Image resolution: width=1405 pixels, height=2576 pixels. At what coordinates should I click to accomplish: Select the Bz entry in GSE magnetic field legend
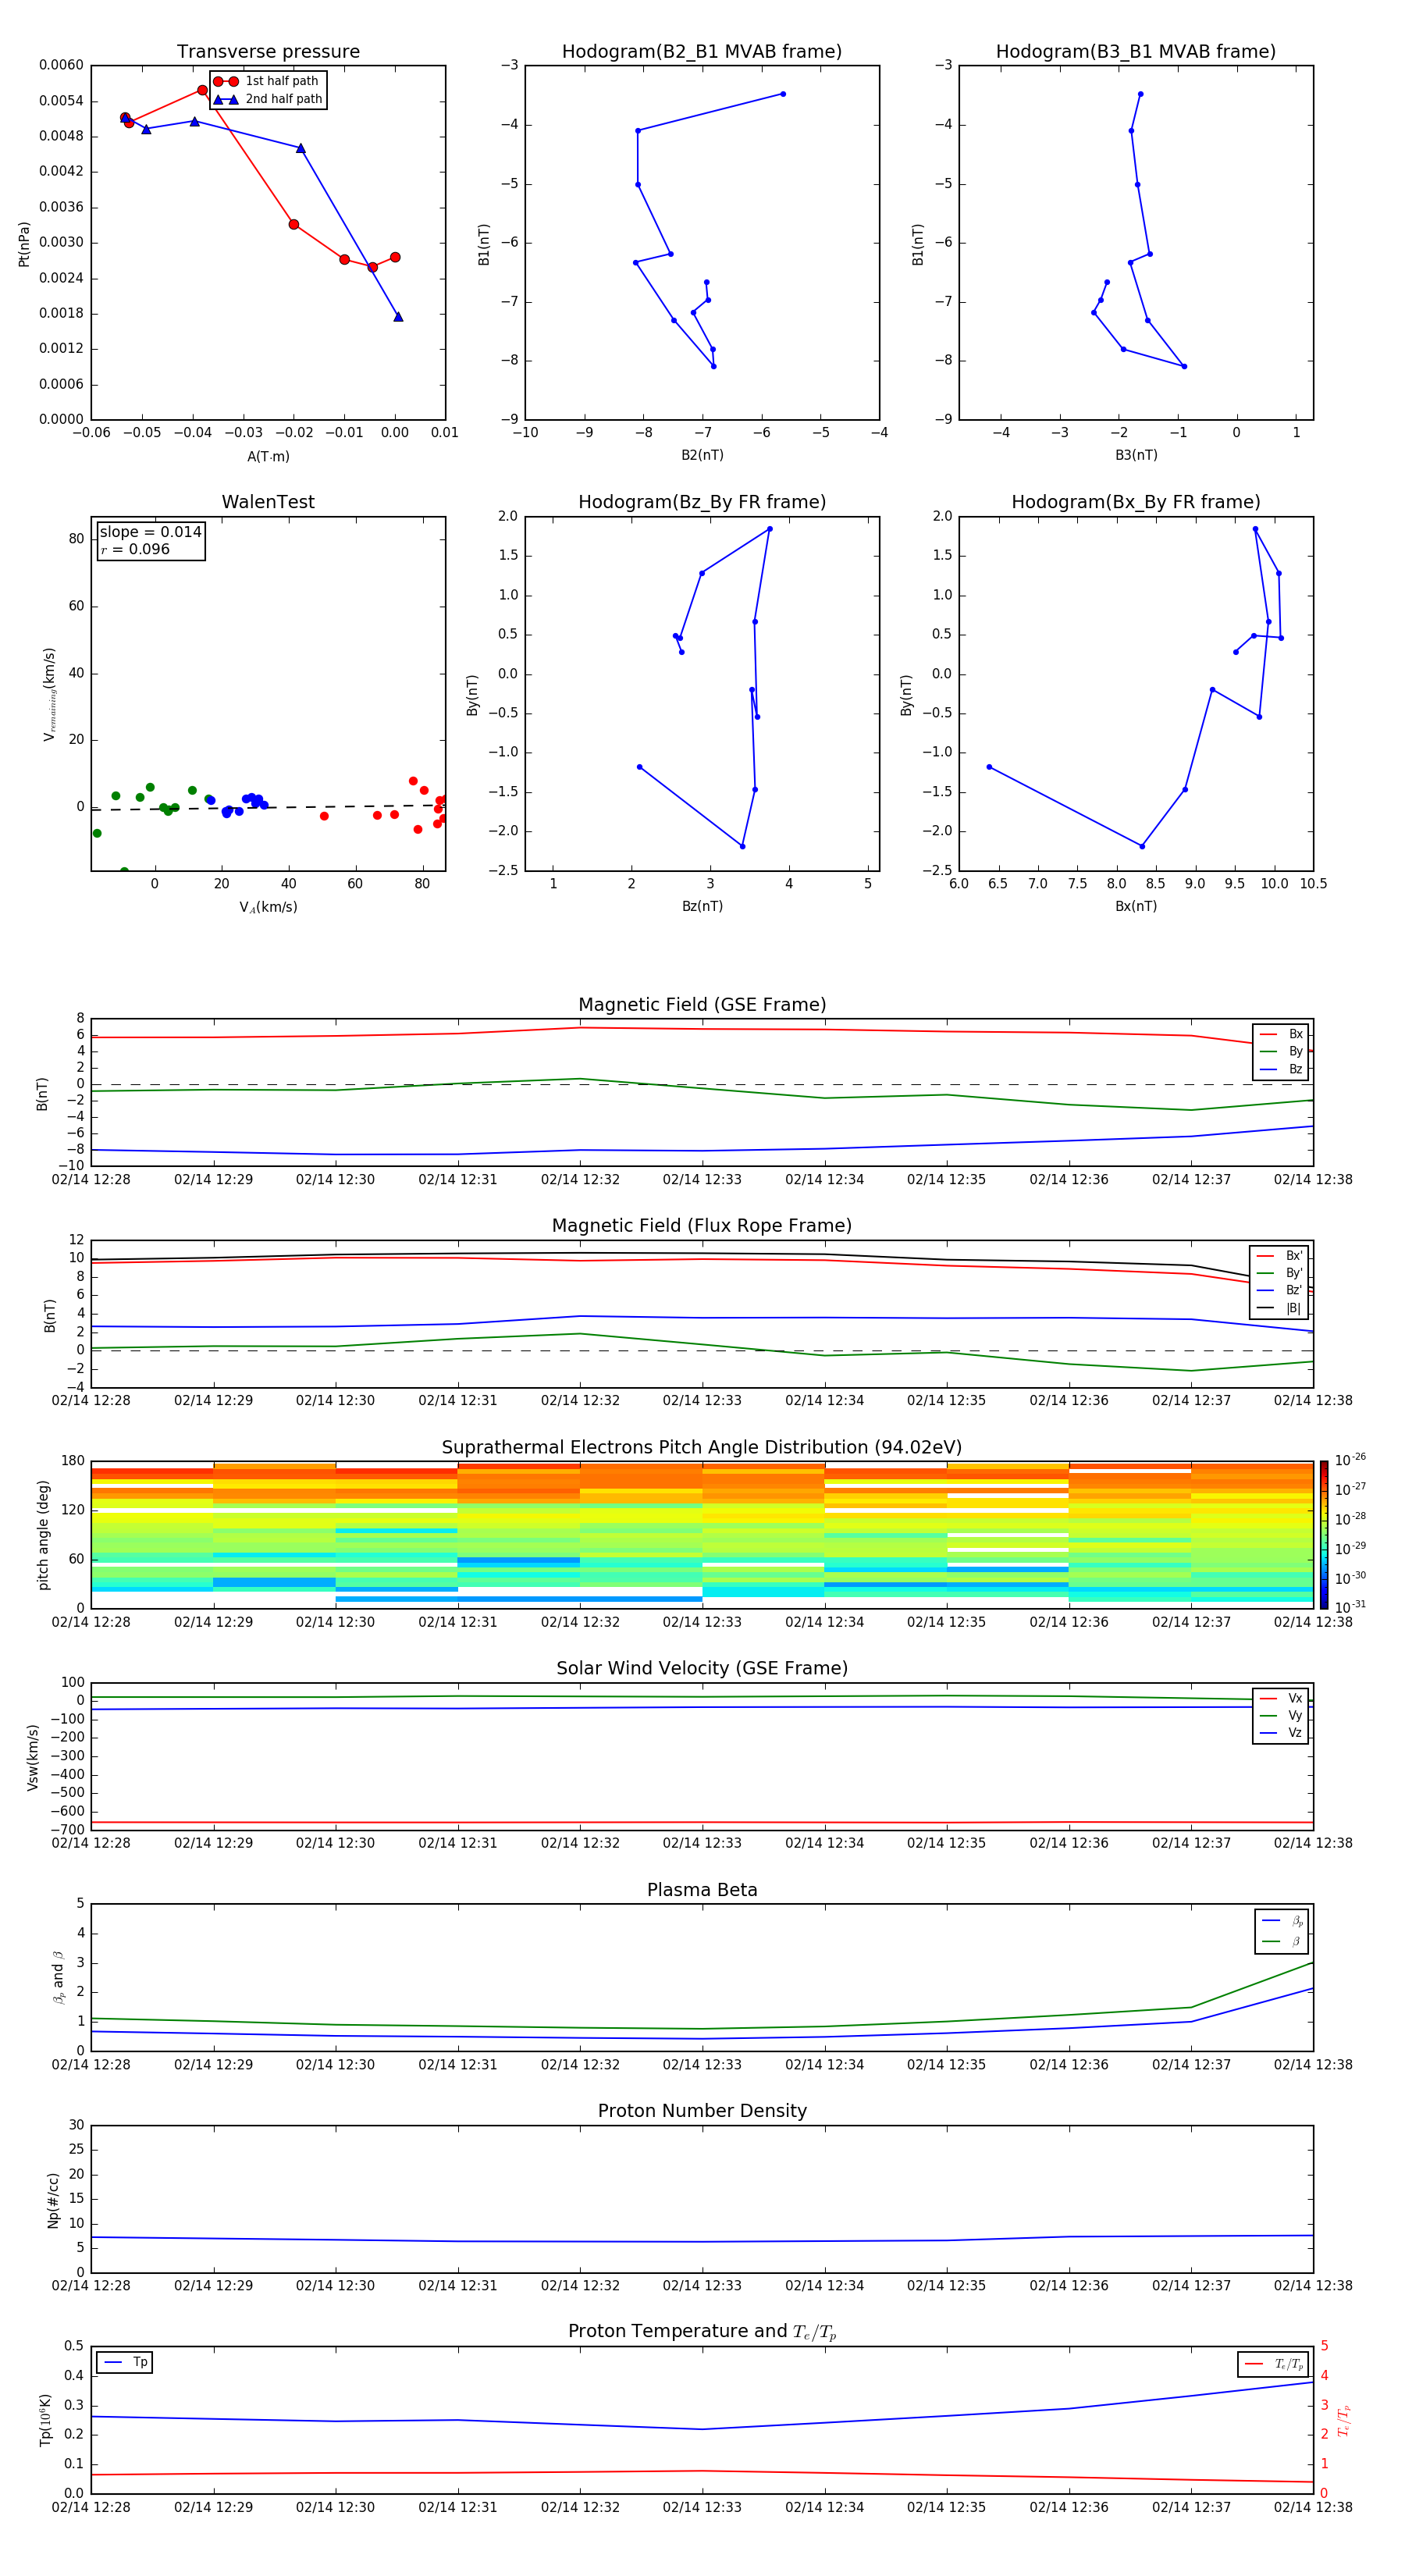pyautogui.click(x=1282, y=1069)
